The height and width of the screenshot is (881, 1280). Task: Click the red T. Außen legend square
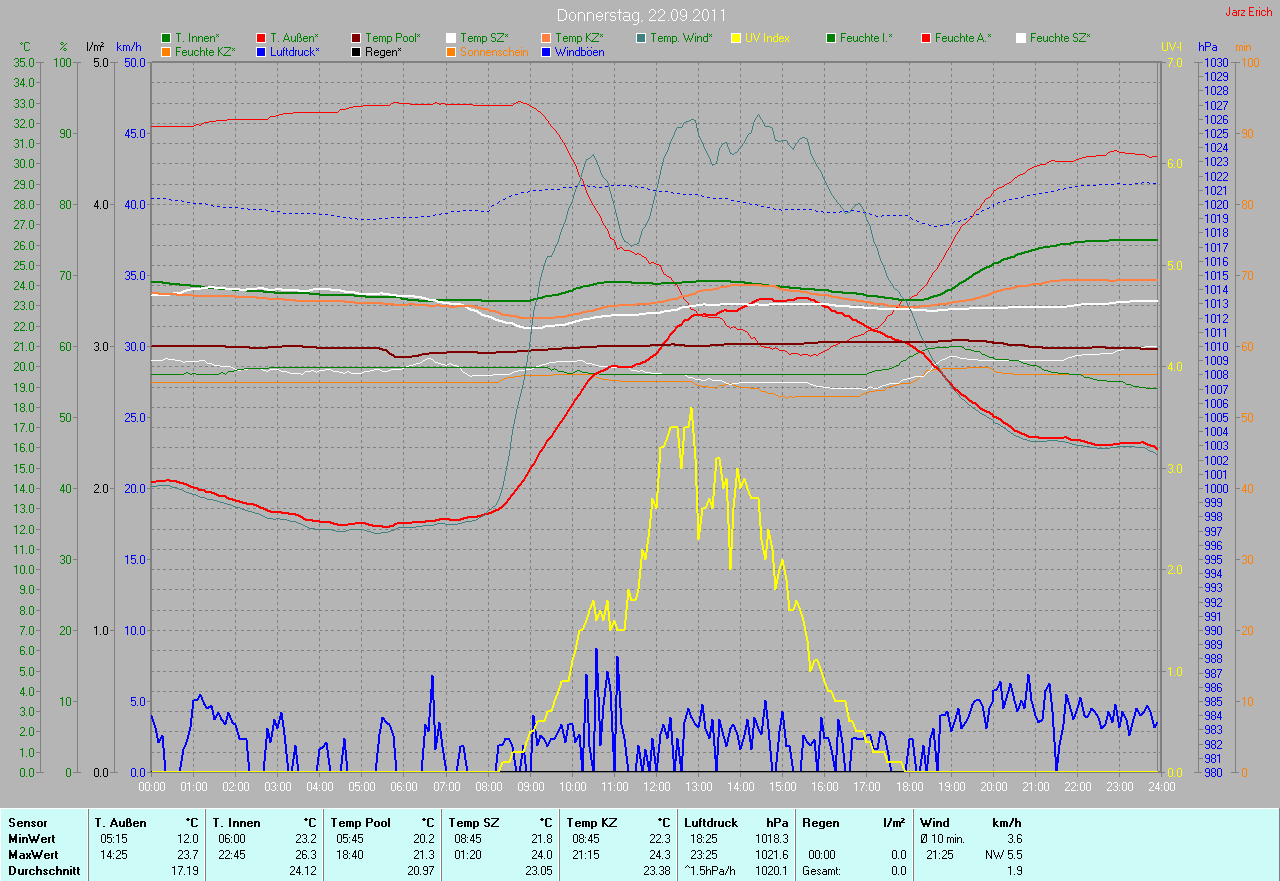pos(262,38)
